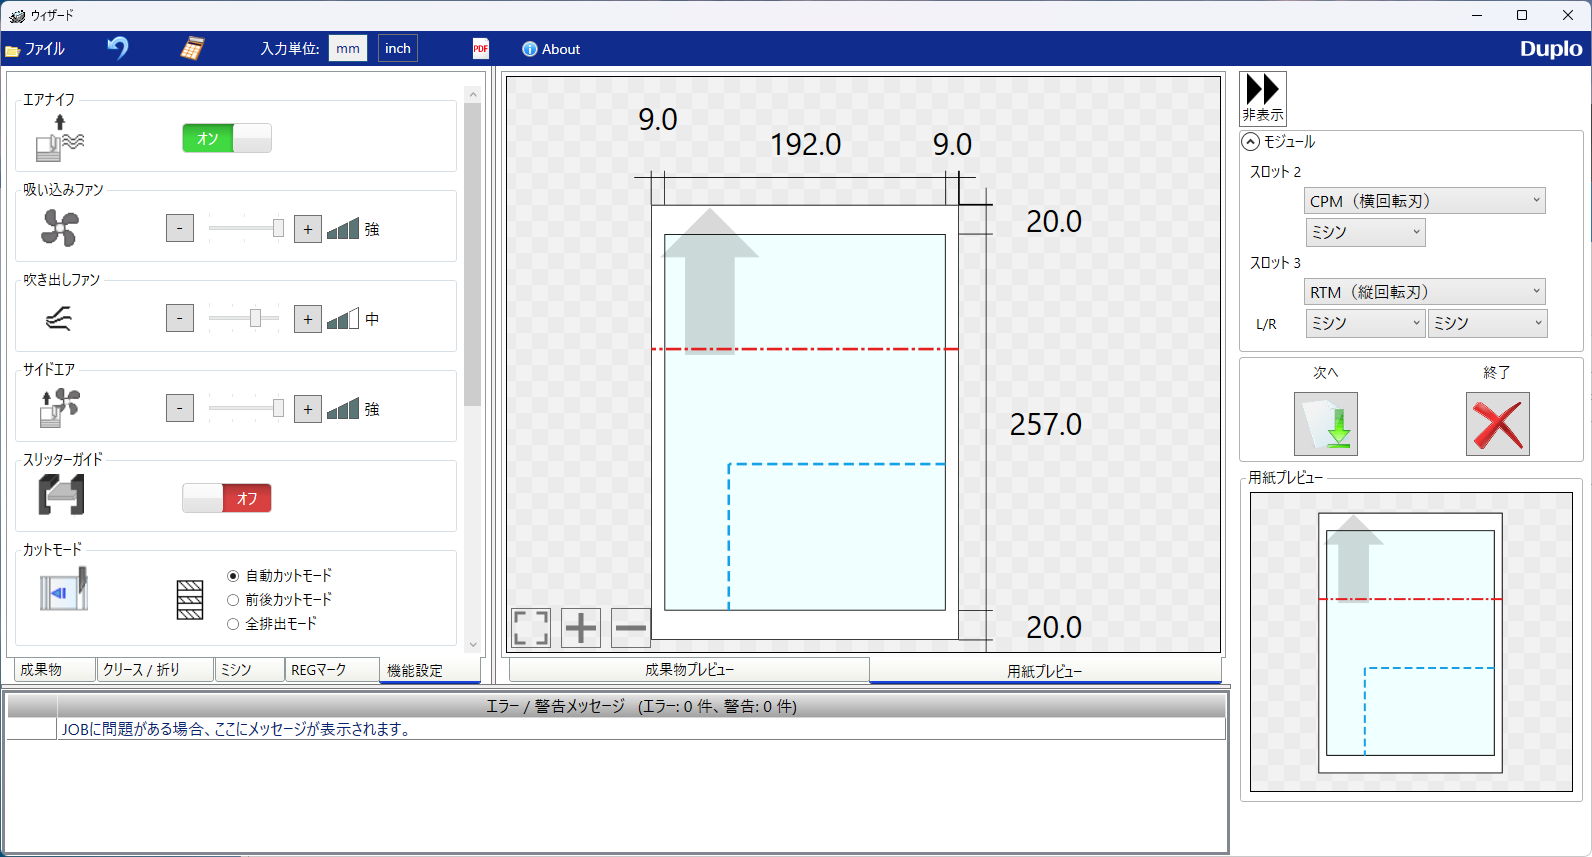Image resolution: width=1592 pixels, height=857 pixels.
Task: Adjust the 吹き出しファン strength slider
Action: pos(246,318)
